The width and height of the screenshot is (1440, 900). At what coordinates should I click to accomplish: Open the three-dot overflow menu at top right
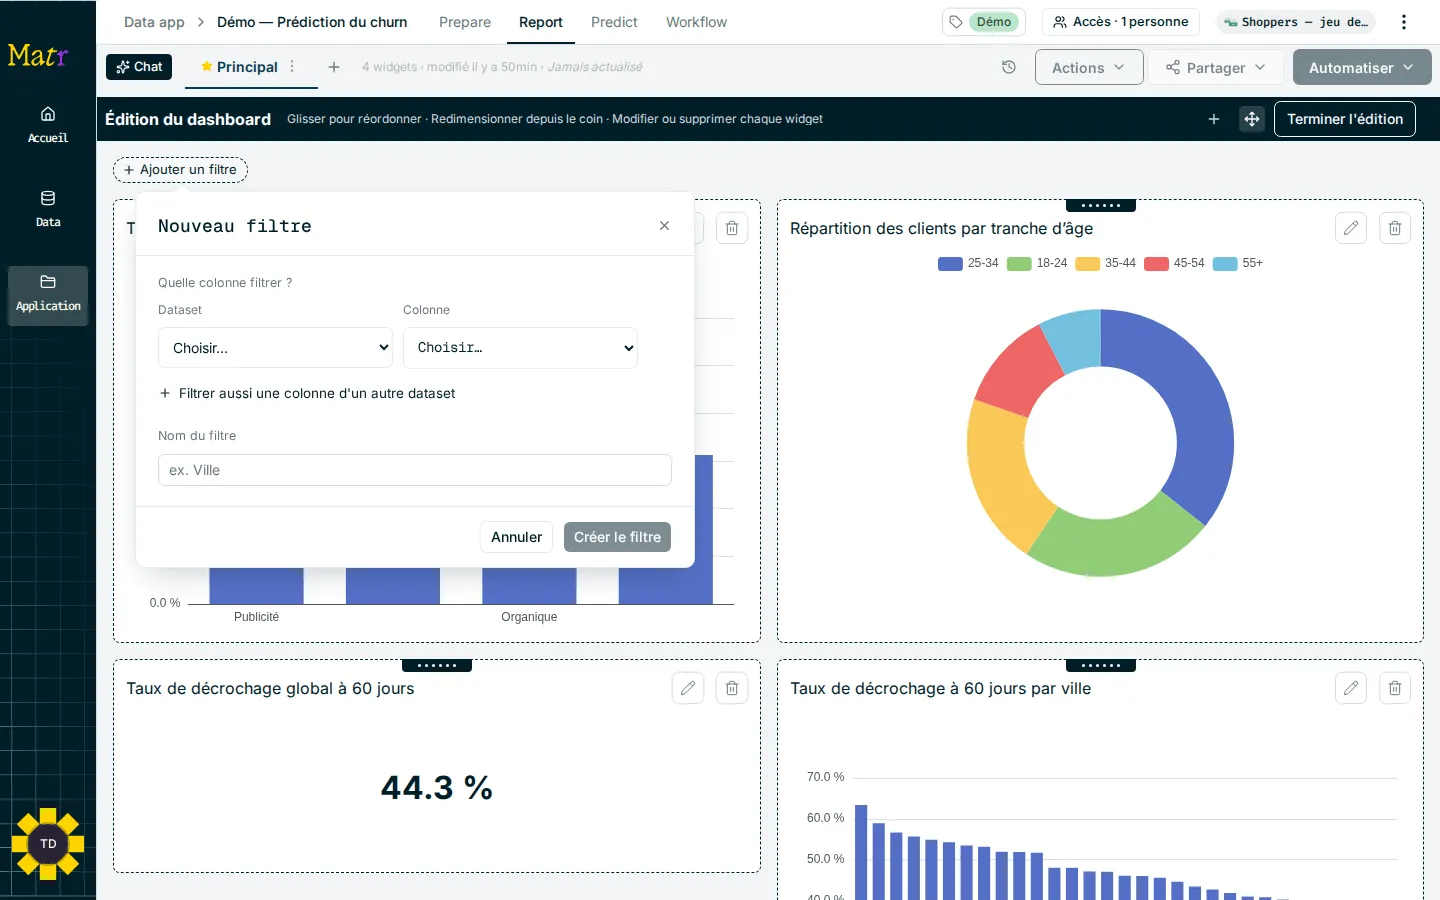1404,22
